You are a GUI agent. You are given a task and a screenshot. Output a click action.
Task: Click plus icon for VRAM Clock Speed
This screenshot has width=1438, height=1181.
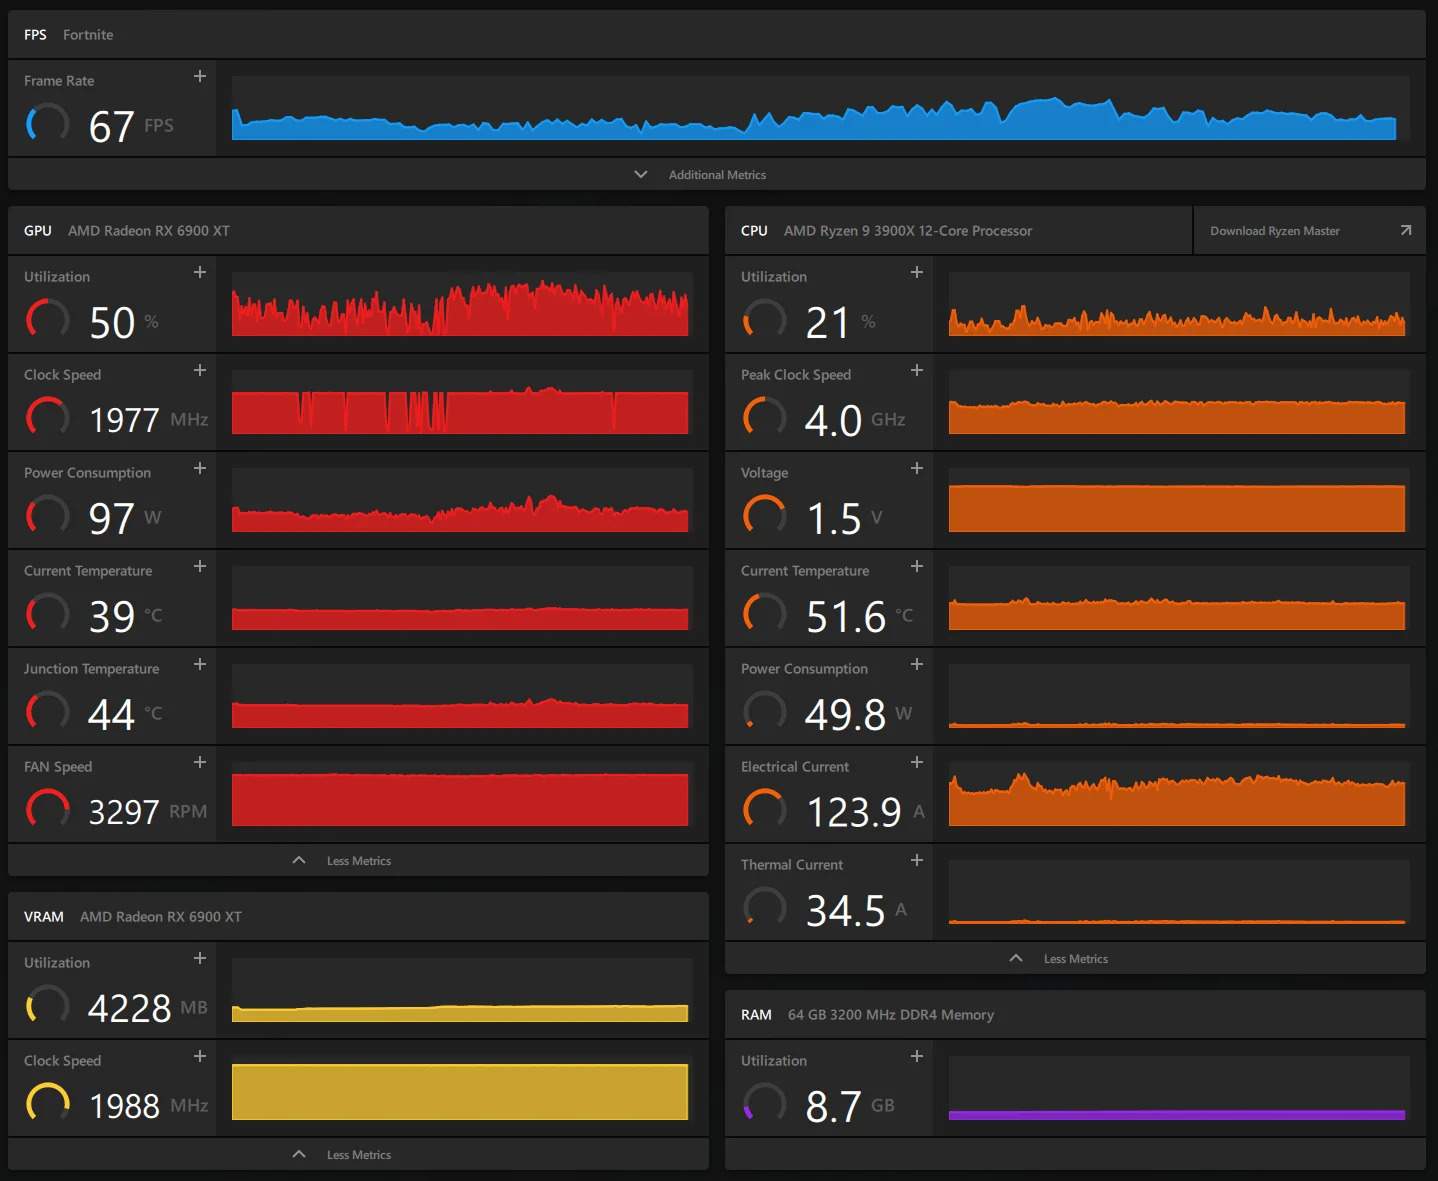pyautogui.click(x=200, y=1056)
